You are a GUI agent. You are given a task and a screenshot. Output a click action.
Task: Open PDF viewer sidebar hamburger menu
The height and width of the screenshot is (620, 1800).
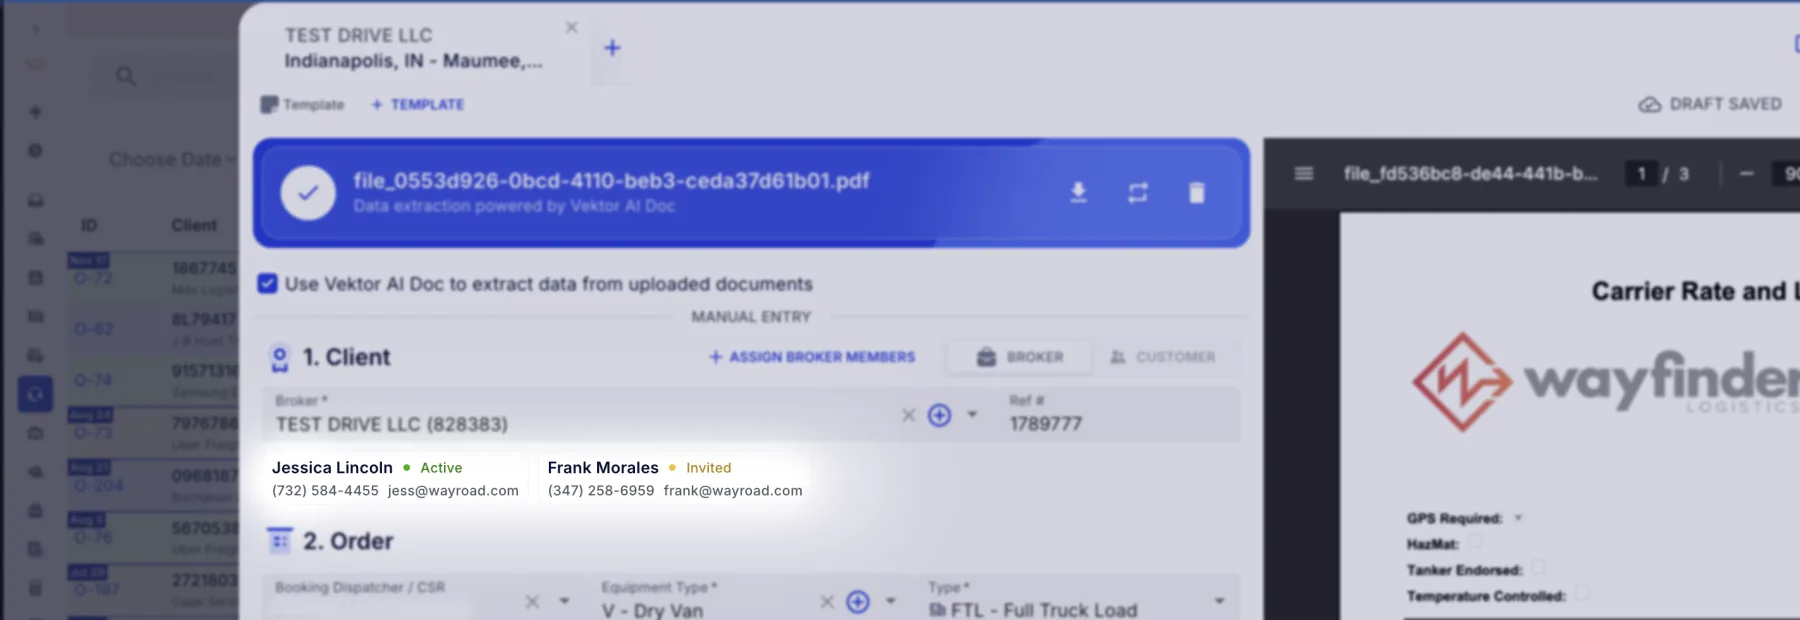1303,173
